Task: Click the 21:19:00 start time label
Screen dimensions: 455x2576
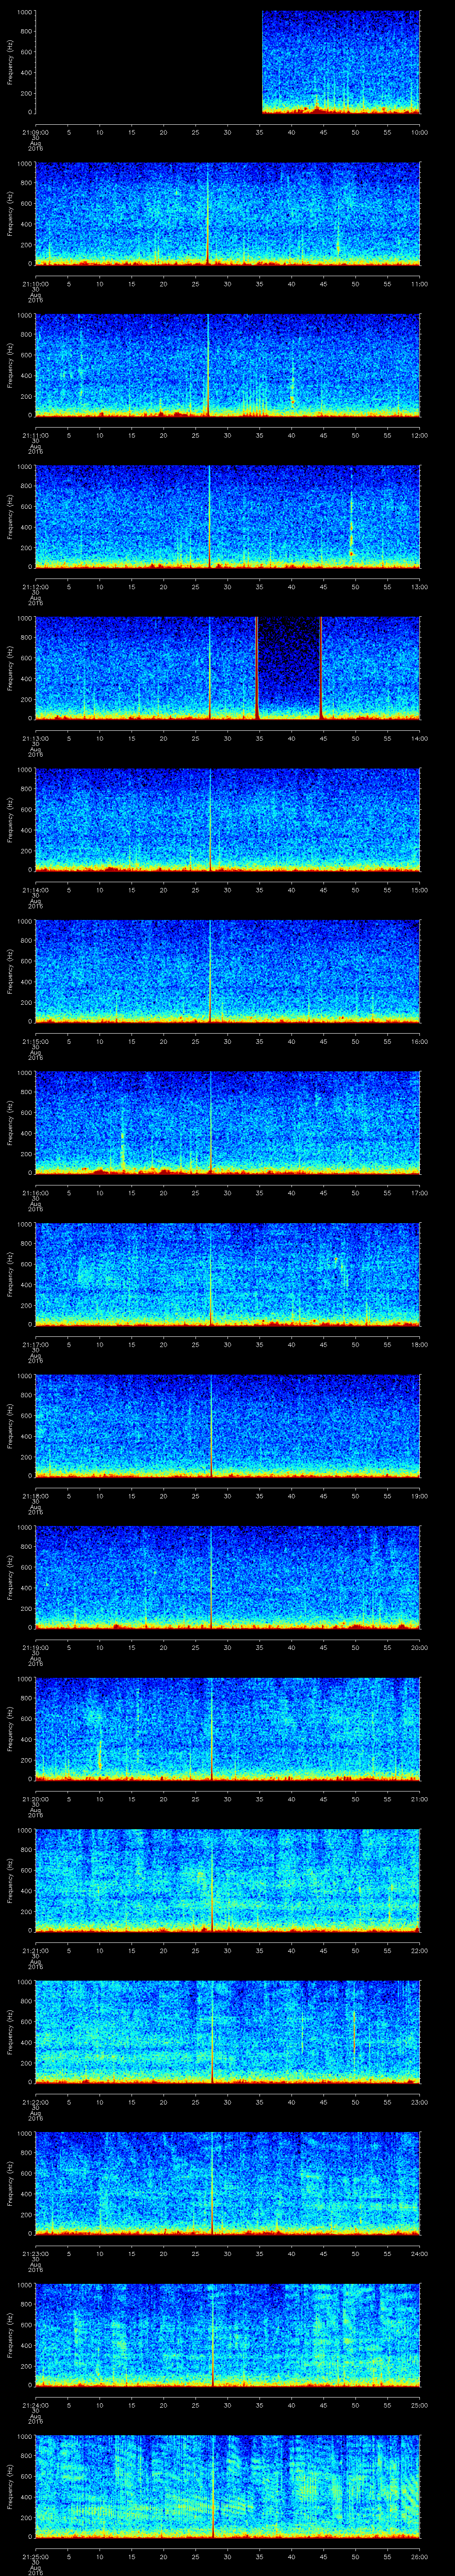Action: pyautogui.click(x=35, y=1647)
